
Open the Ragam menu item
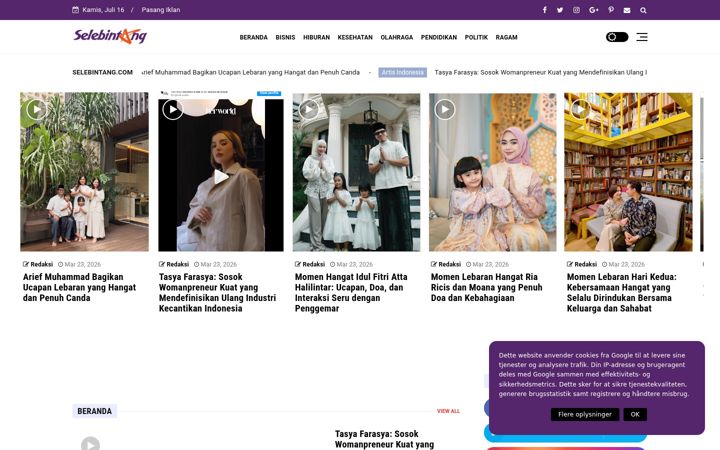506,37
